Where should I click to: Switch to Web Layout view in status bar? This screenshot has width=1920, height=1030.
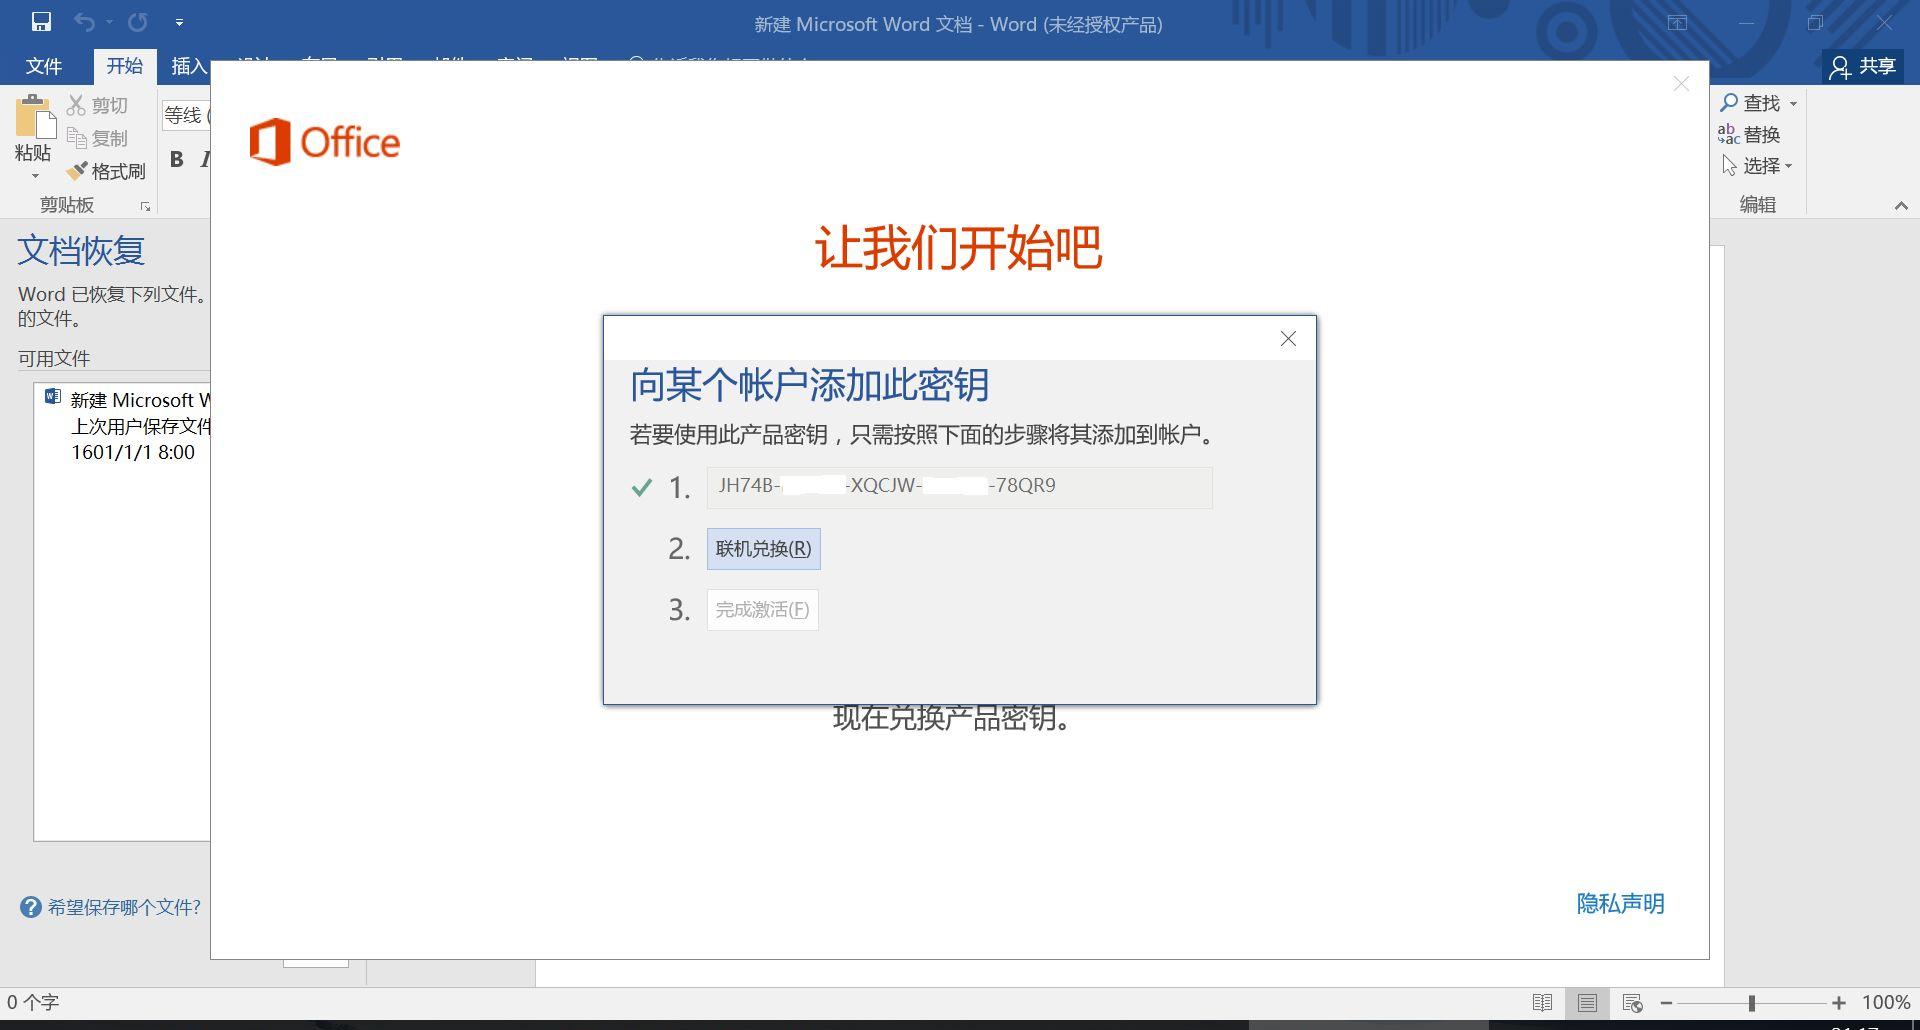tap(1632, 1002)
